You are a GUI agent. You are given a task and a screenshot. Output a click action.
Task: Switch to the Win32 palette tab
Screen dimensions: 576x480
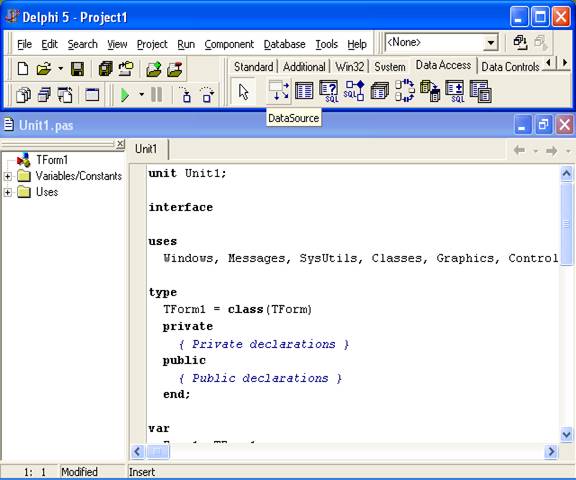coord(349,67)
